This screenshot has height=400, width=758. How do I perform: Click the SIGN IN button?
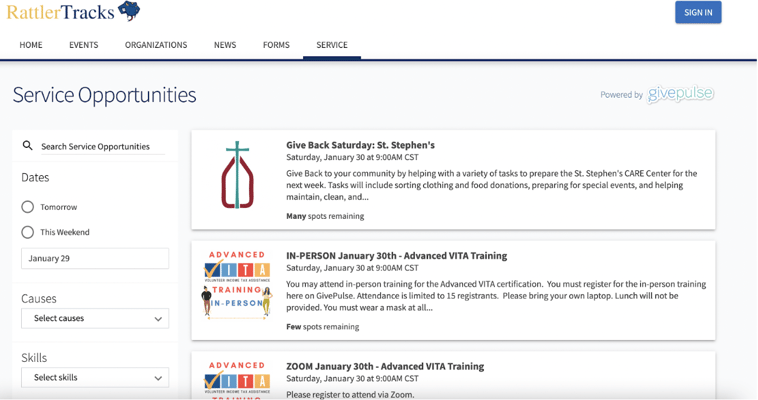tap(698, 13)
